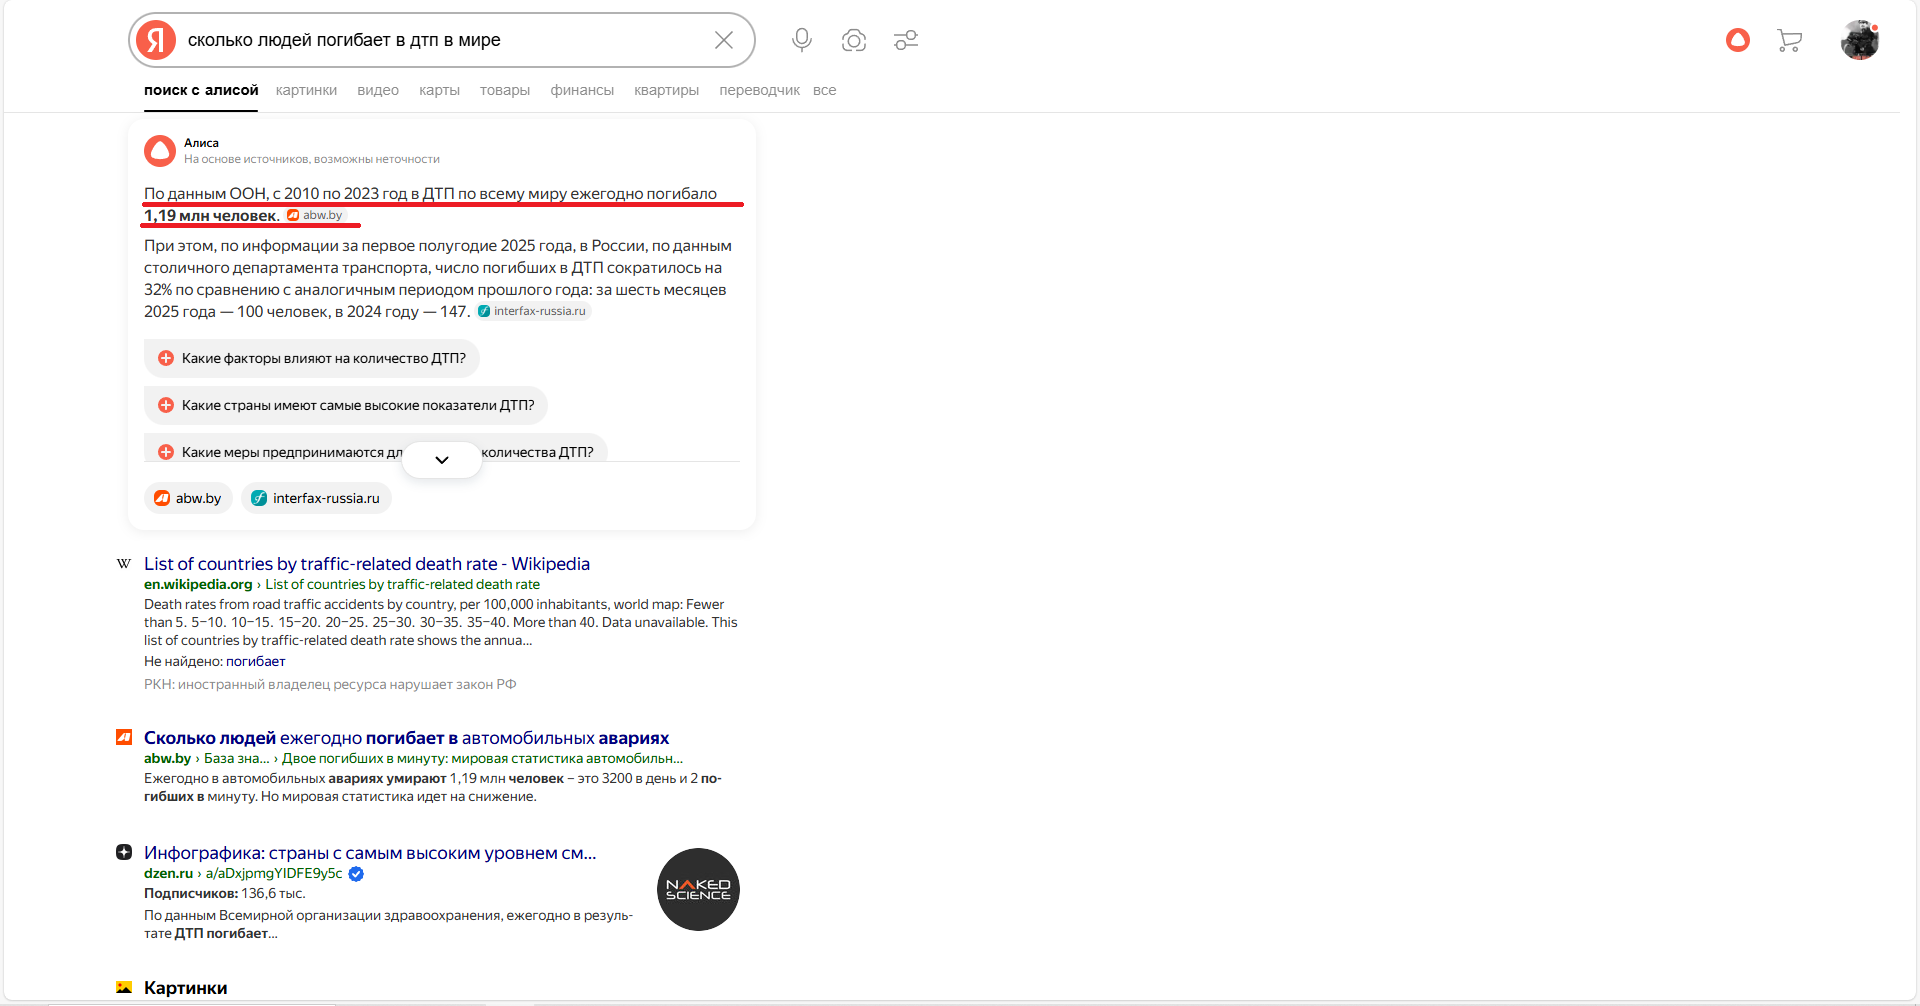Click into the search input field

440,40
